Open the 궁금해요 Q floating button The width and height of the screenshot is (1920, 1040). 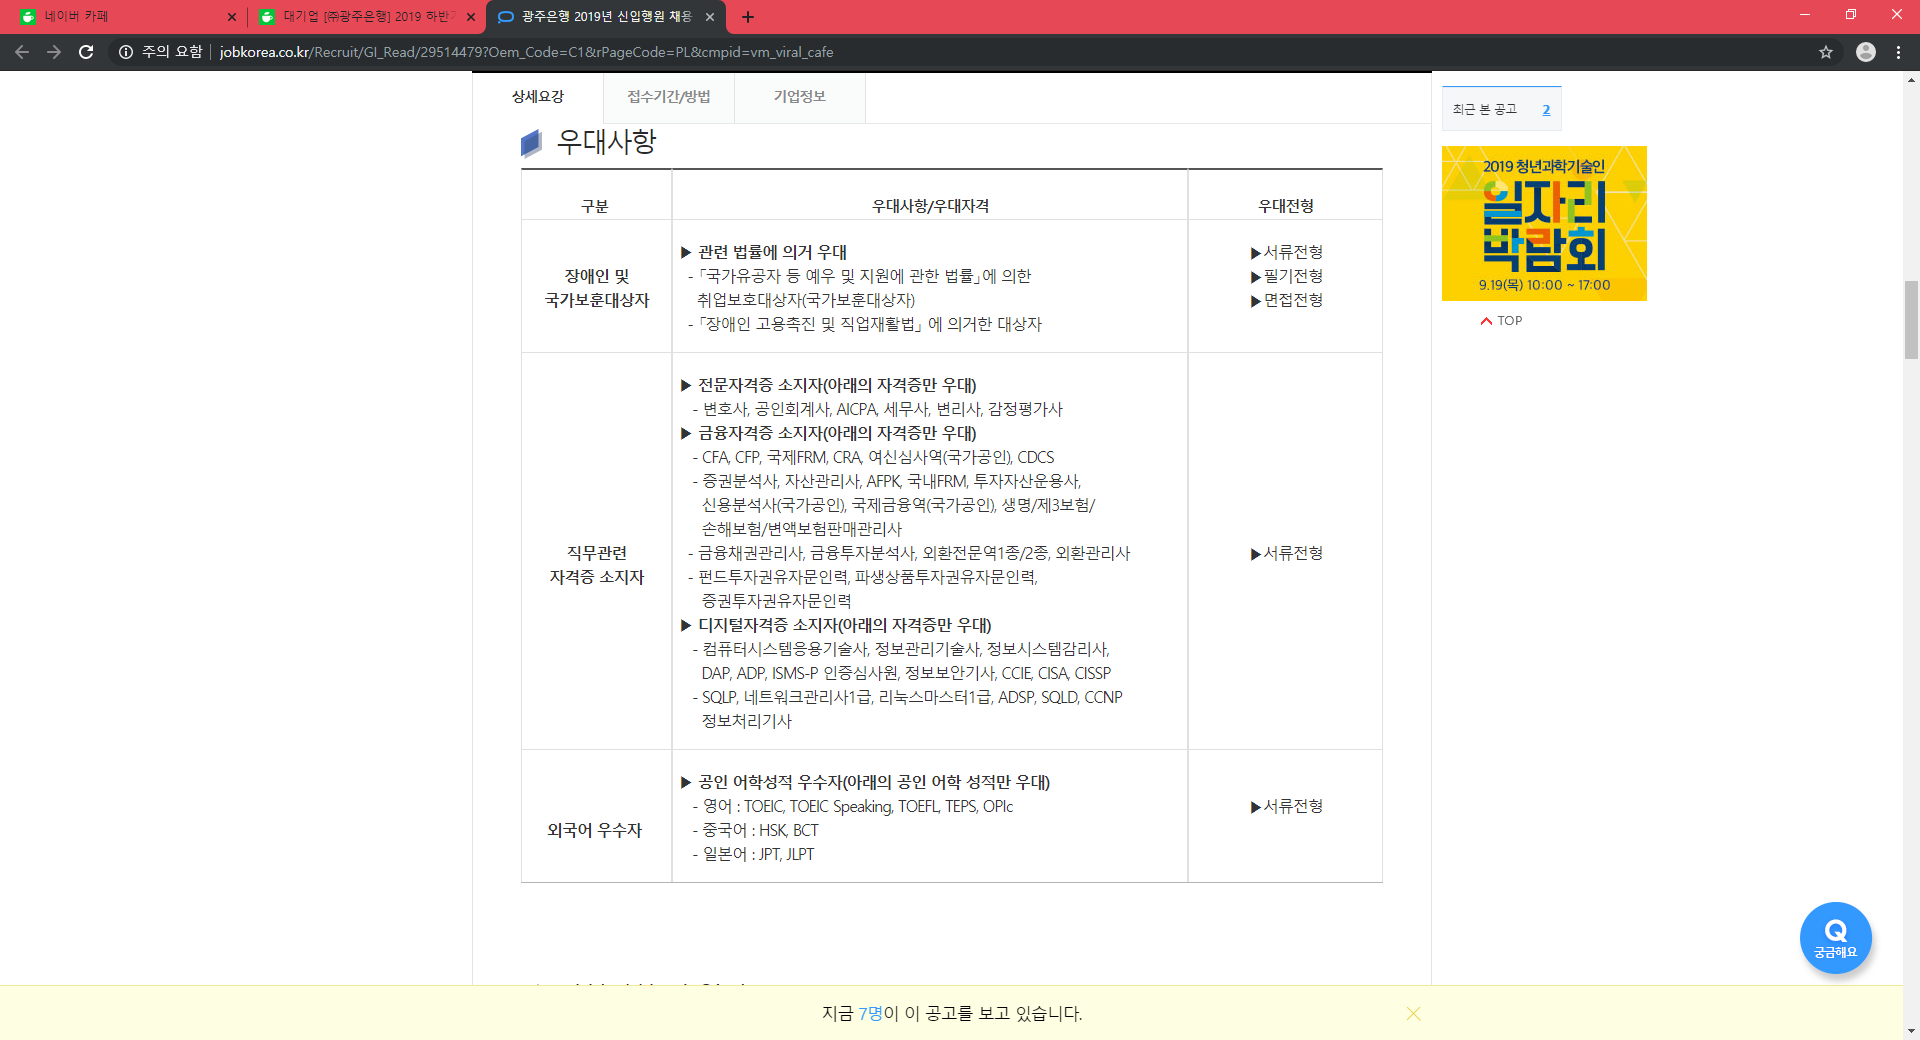[1836, 938]
